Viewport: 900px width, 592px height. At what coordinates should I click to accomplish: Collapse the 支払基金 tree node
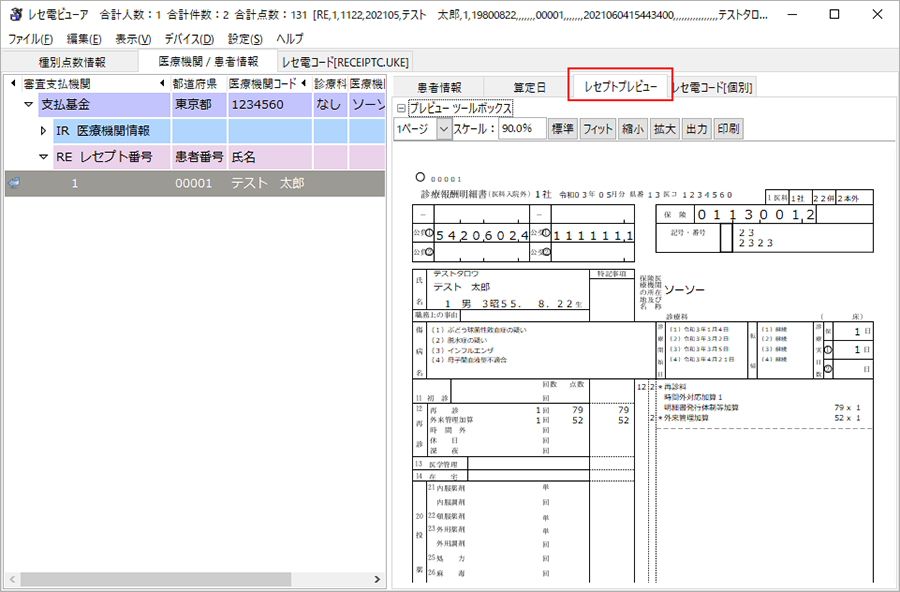point(28,105)
